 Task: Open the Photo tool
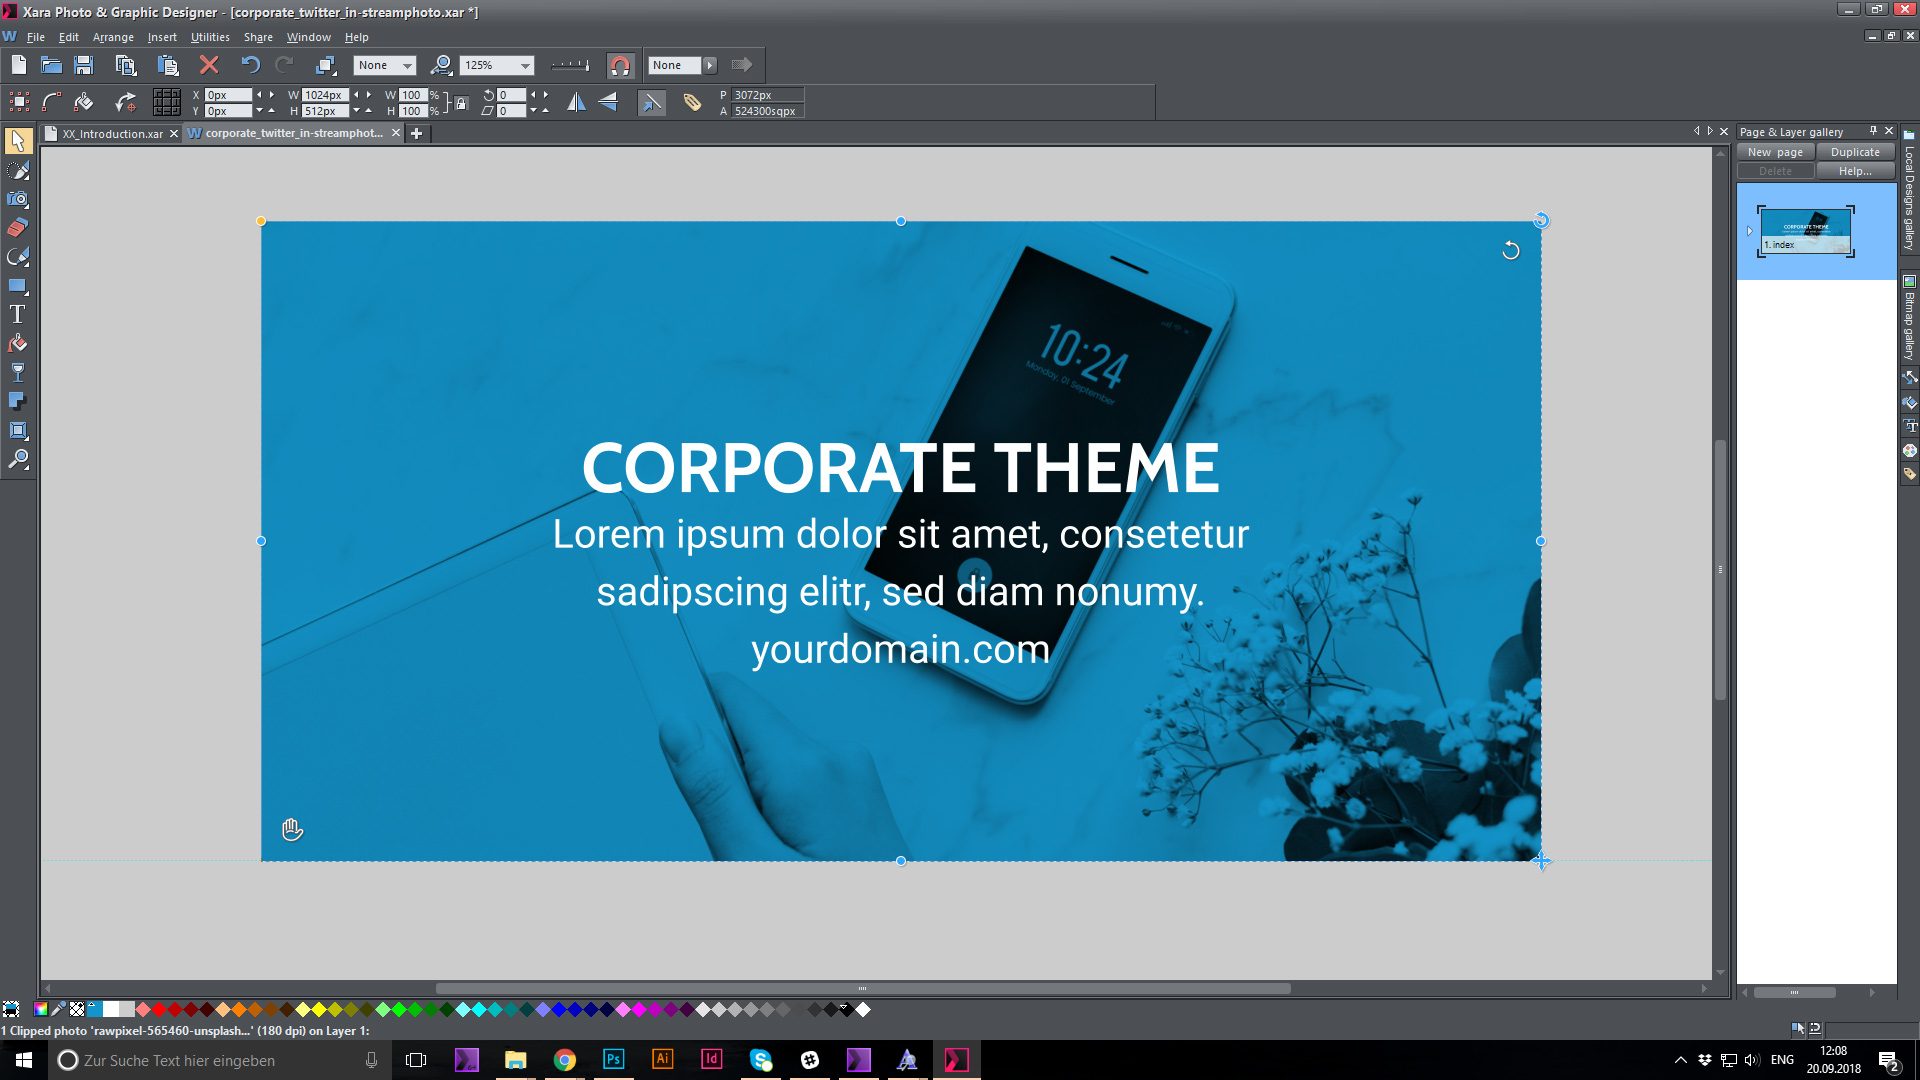[x=17, y=198]
